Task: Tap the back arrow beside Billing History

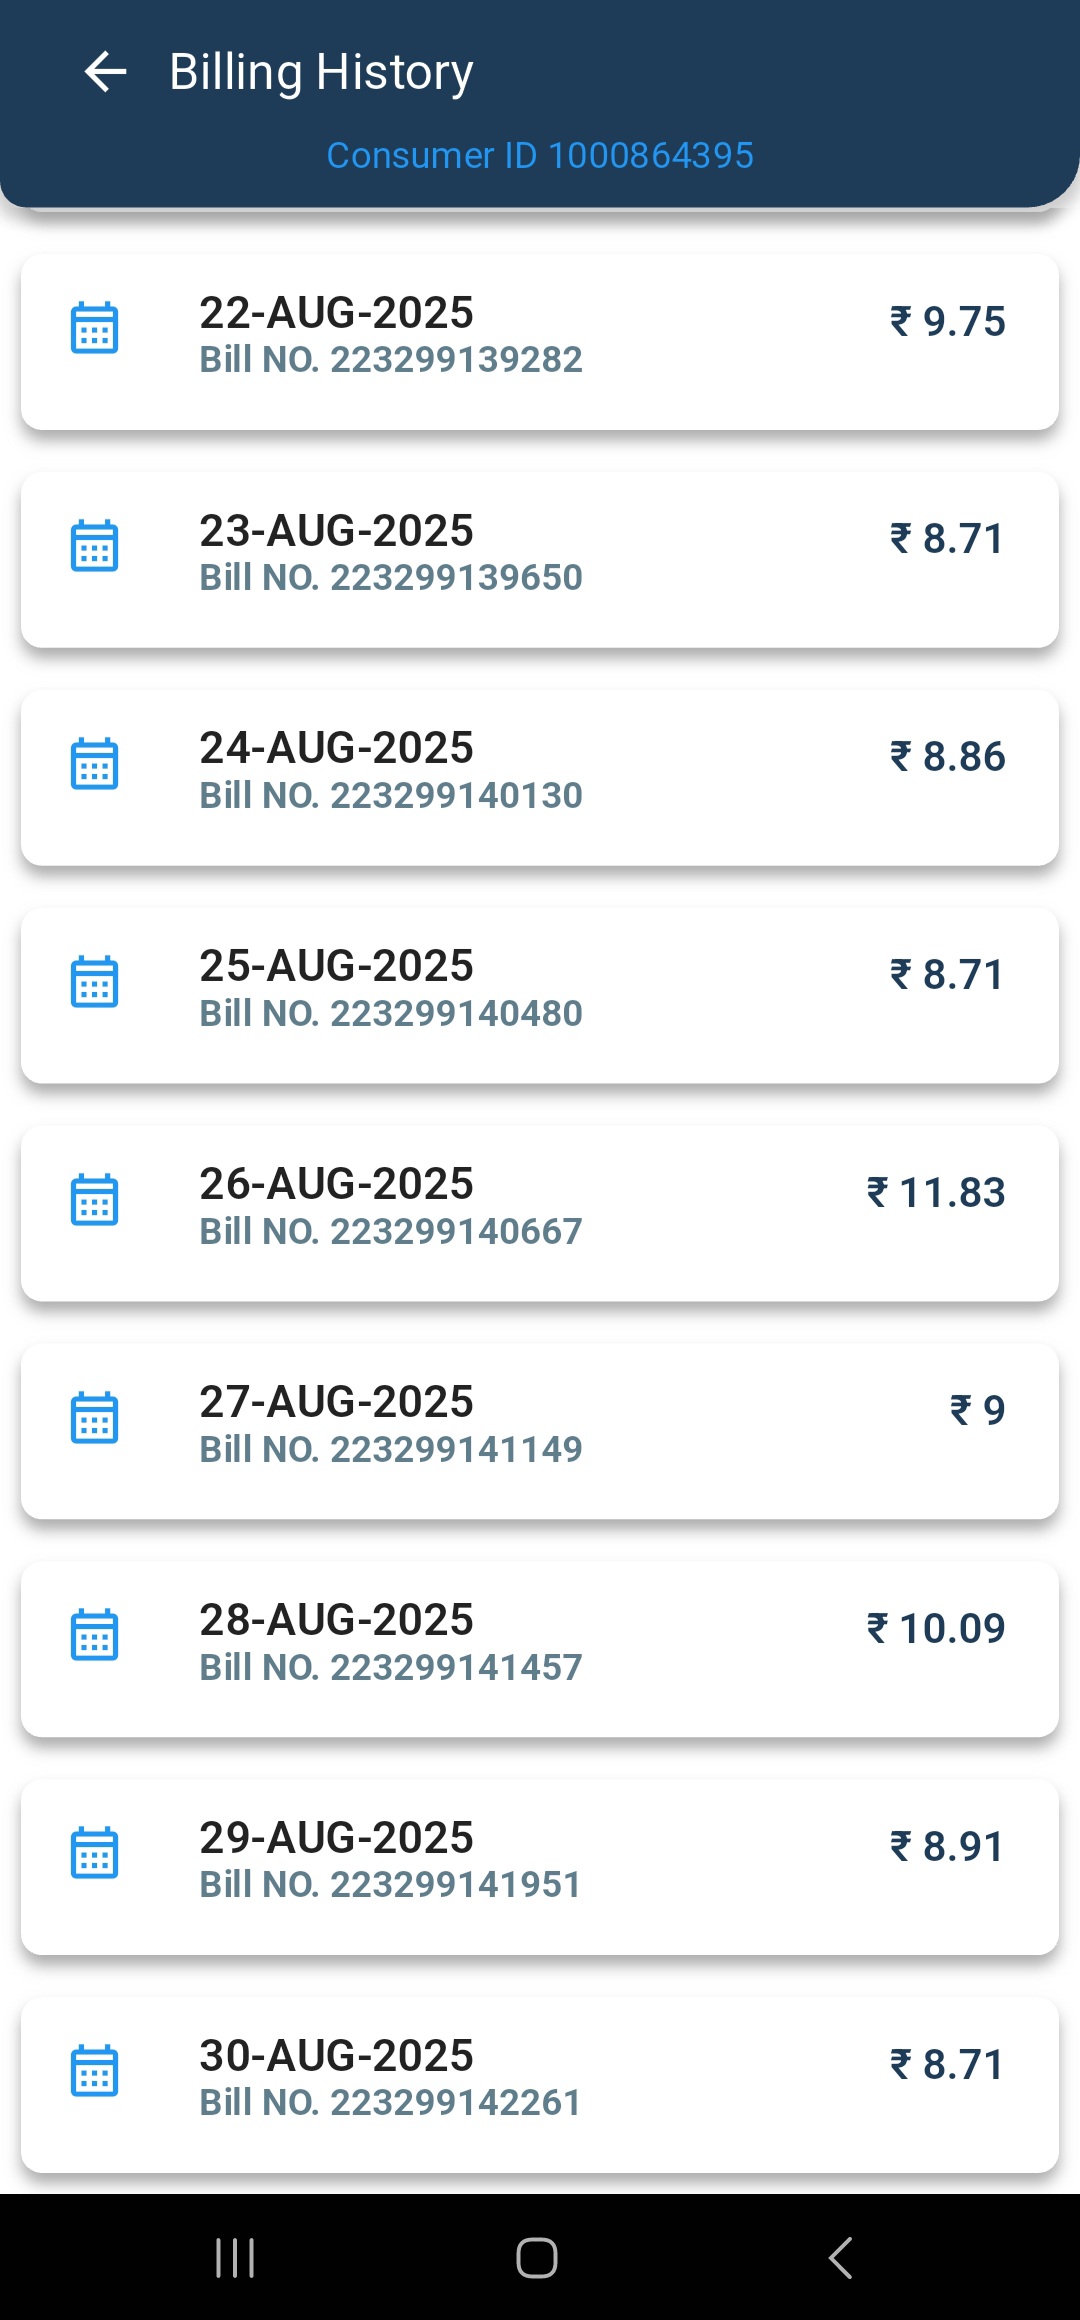Action: pyautogui.click(x=105, y=72)
